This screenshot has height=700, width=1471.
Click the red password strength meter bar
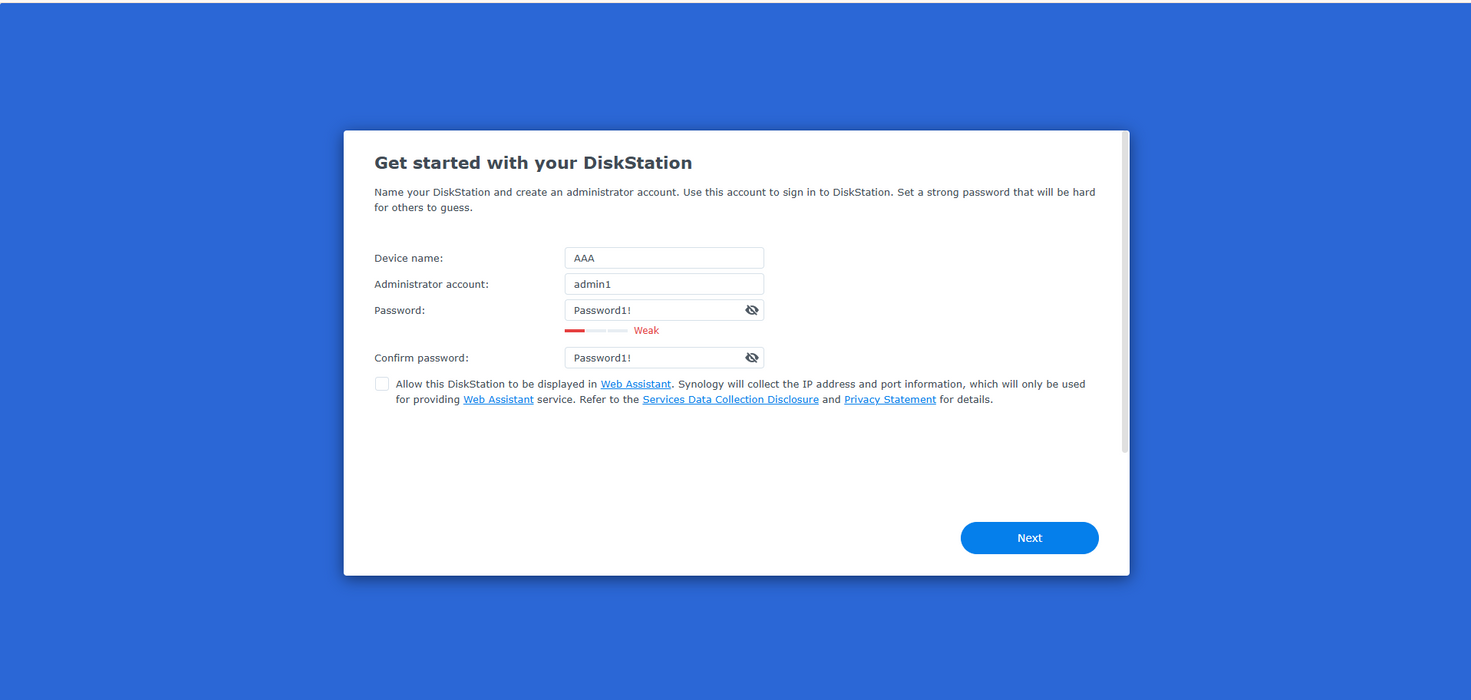tap(575, 331)
